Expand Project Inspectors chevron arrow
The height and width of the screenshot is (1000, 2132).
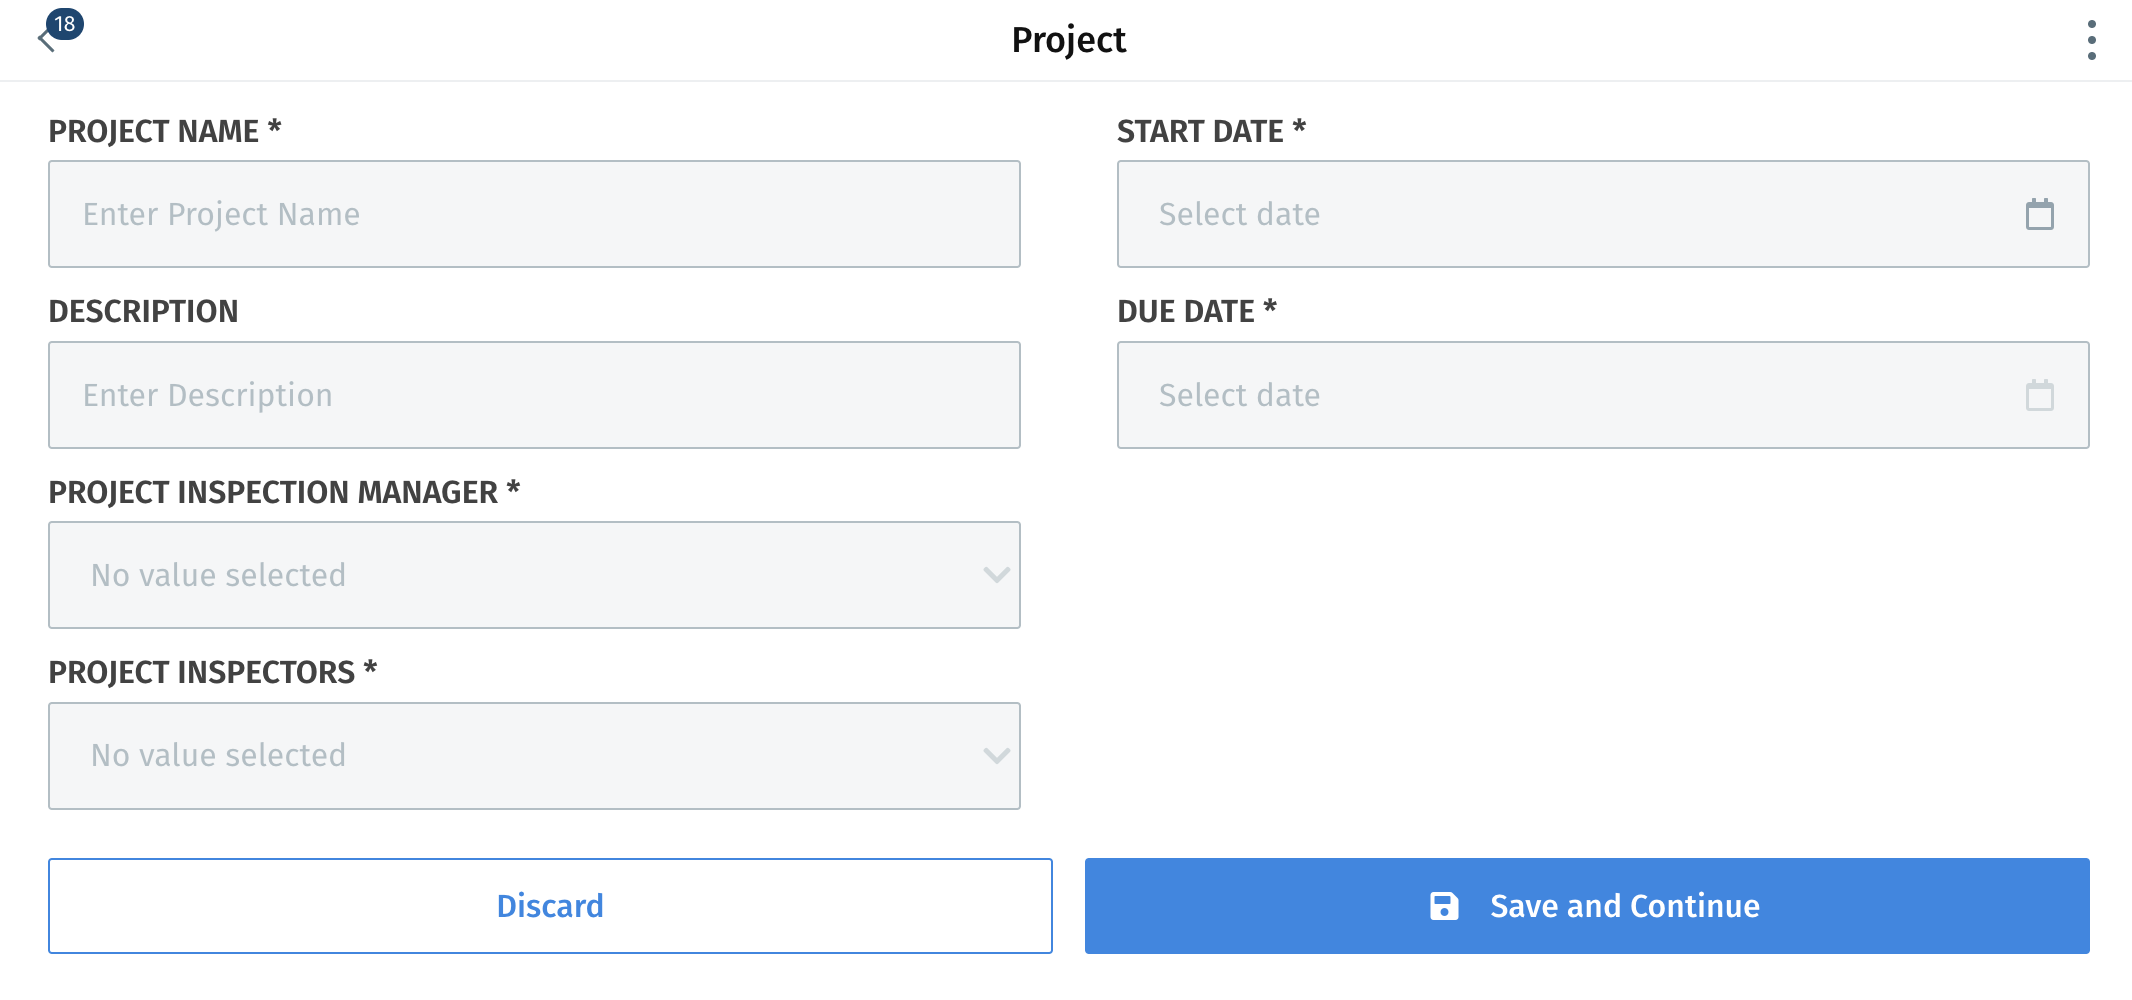pos(996,756)
